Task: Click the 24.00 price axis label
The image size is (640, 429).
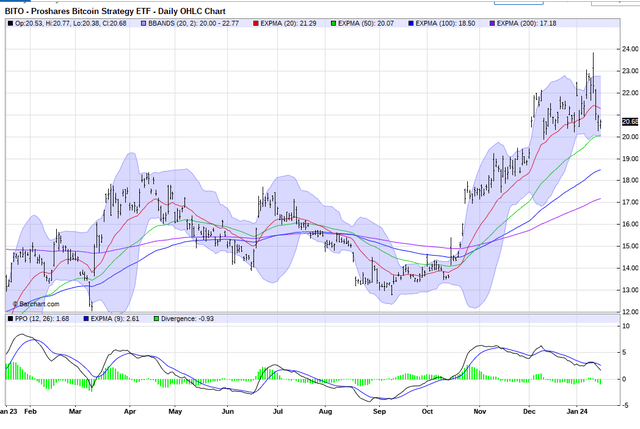Action: [x=630, y=49]
